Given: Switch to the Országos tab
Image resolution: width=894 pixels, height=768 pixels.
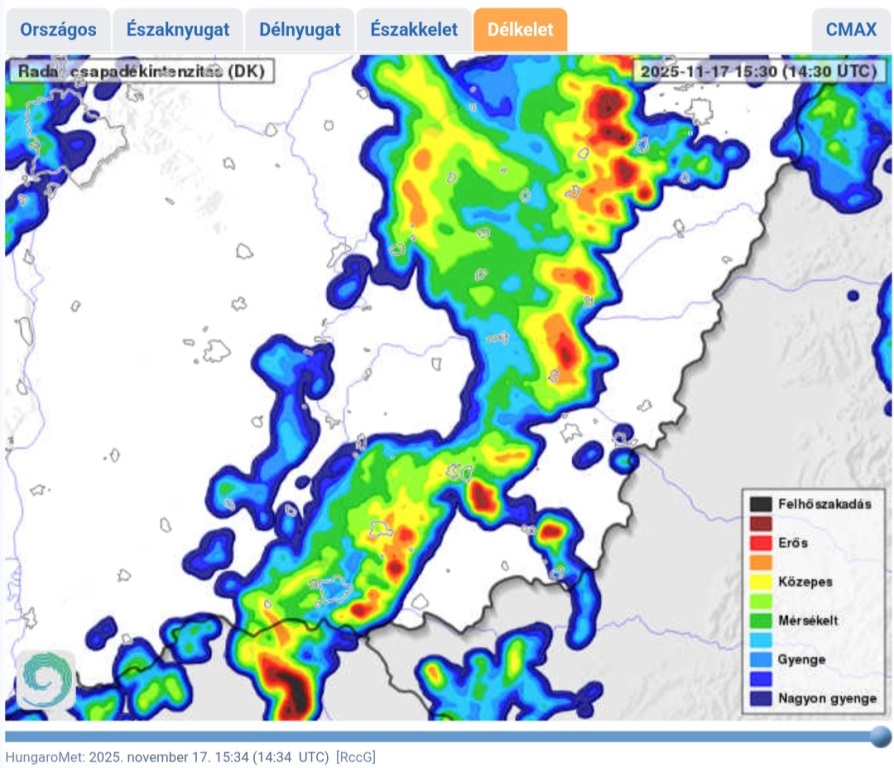Looking at the screenshot, I should [x=58, y=30].
